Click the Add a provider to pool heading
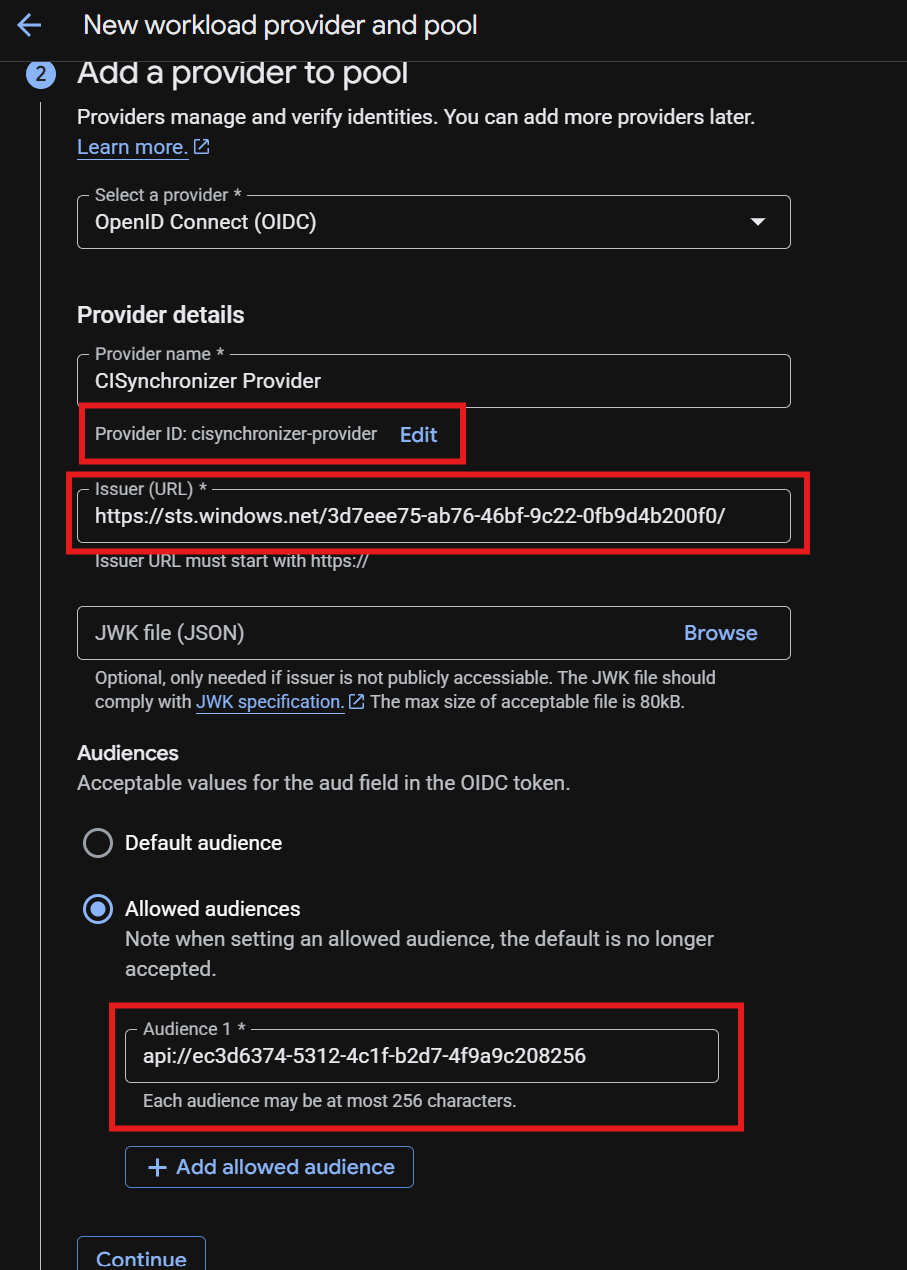Image resolution: width=907 pixels, height=1270 pixels. point(243,74)
